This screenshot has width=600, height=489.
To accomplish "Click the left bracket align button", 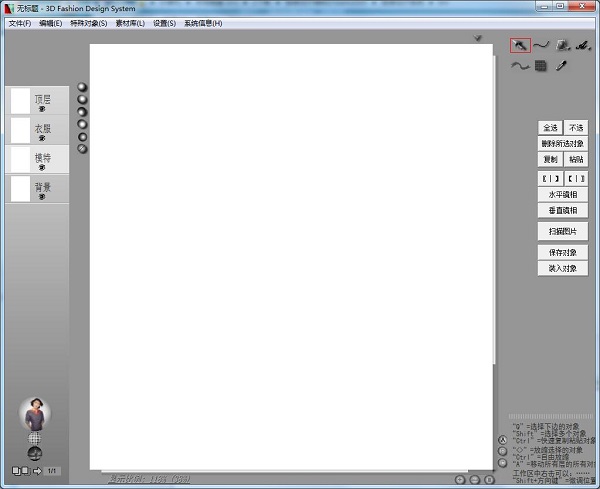I will [x=550, y=179].
